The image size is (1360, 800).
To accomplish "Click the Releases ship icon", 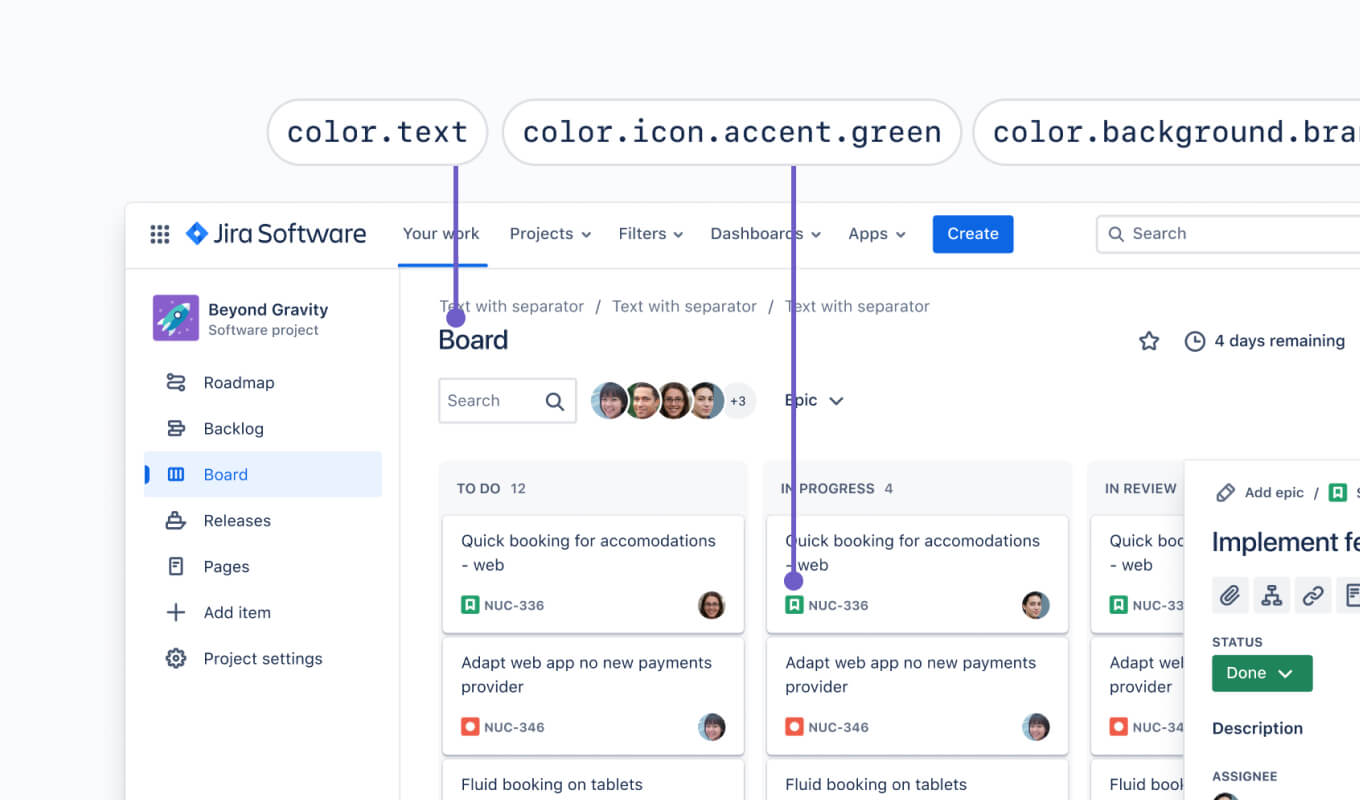I will click(174, 520).
